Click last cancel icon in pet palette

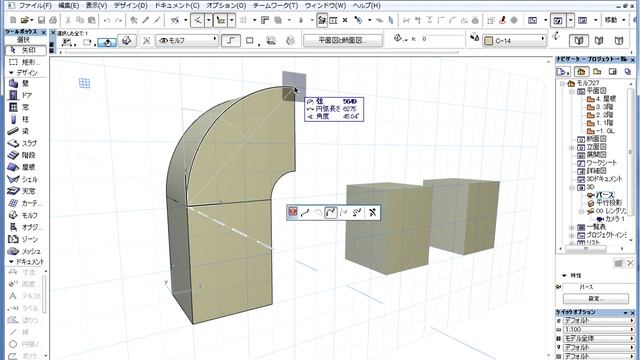(x=372, y=212)
